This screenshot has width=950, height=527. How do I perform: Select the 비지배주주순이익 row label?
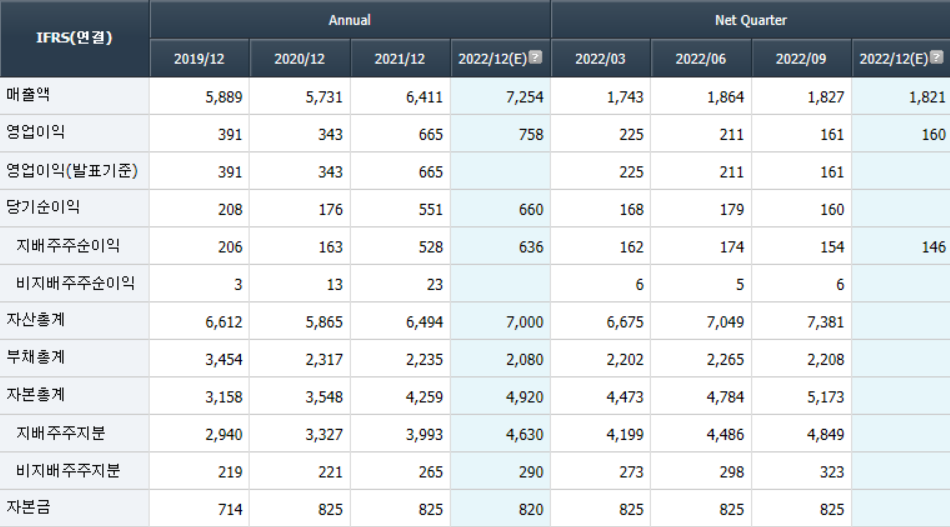pyautogui.click(x=75, y=283)
